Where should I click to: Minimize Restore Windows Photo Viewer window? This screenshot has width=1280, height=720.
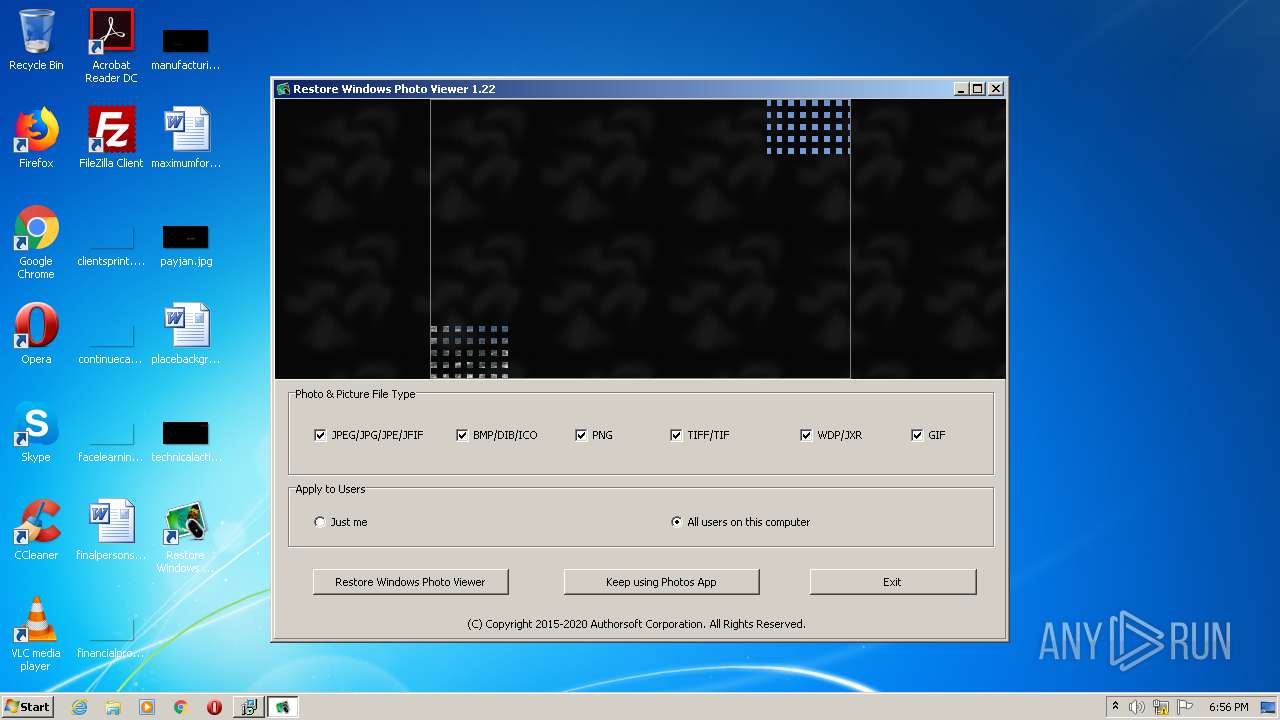coord(961,89)
